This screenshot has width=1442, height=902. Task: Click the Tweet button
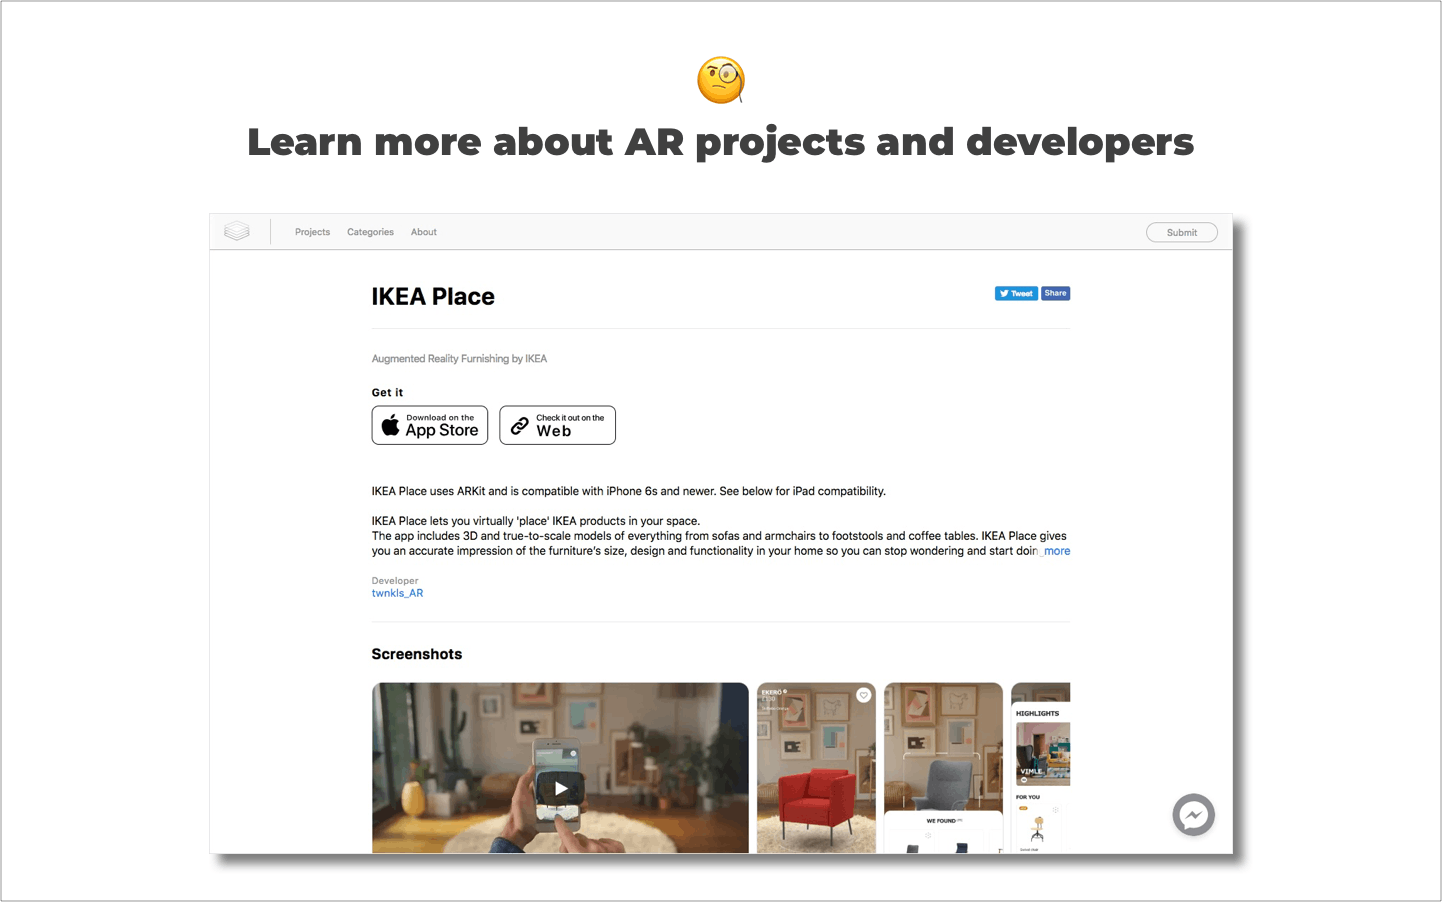[1016, 293]
